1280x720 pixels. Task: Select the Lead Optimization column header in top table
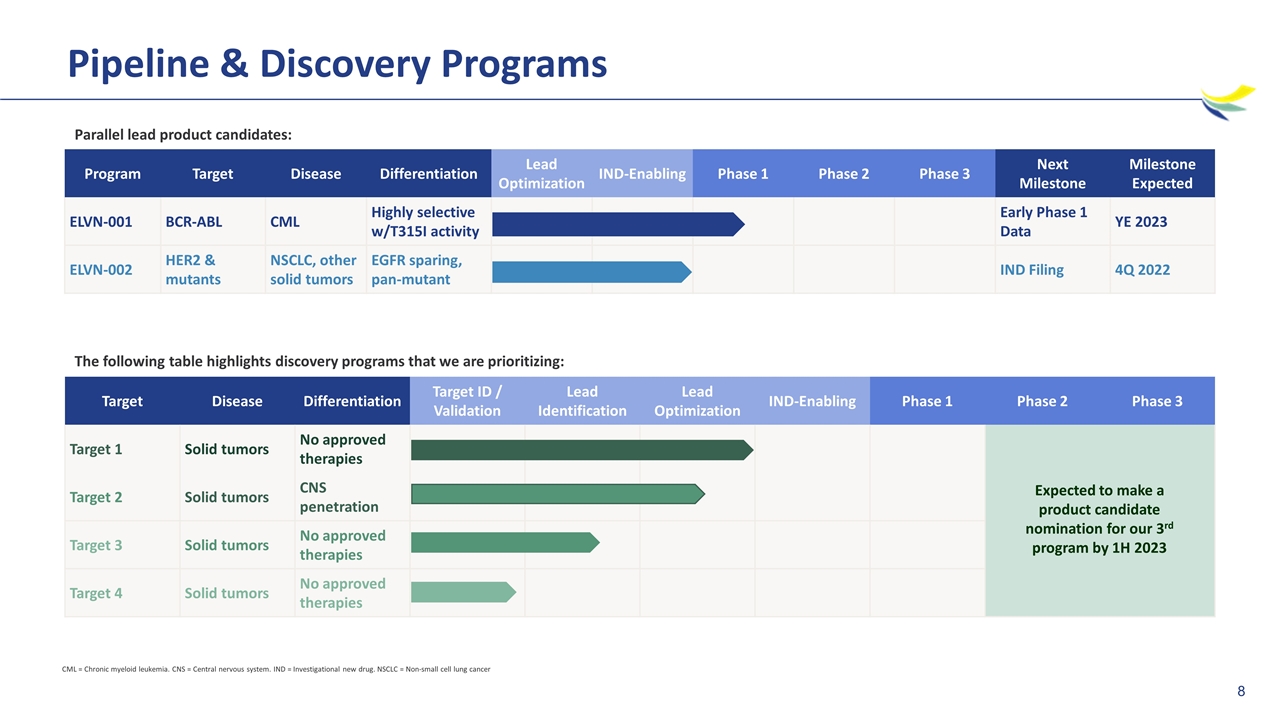pyautogui.click(x=541, y=173)
